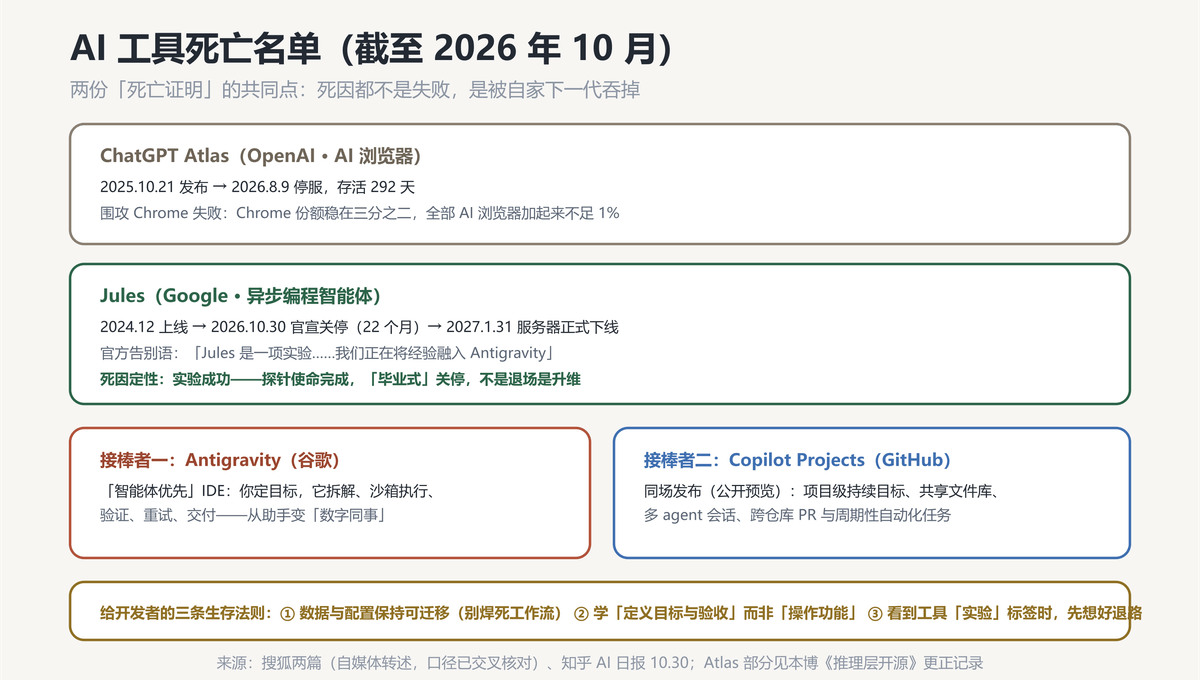Click rule "② 学「定义目标与验收」而非「操作功能」"
Viewport: 1200px width, 680px height.
point(715,613)
